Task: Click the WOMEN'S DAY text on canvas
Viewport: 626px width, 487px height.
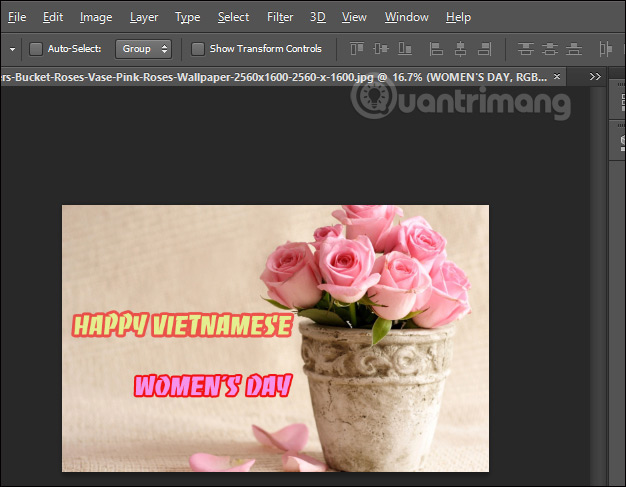Action: click(213, 385)
